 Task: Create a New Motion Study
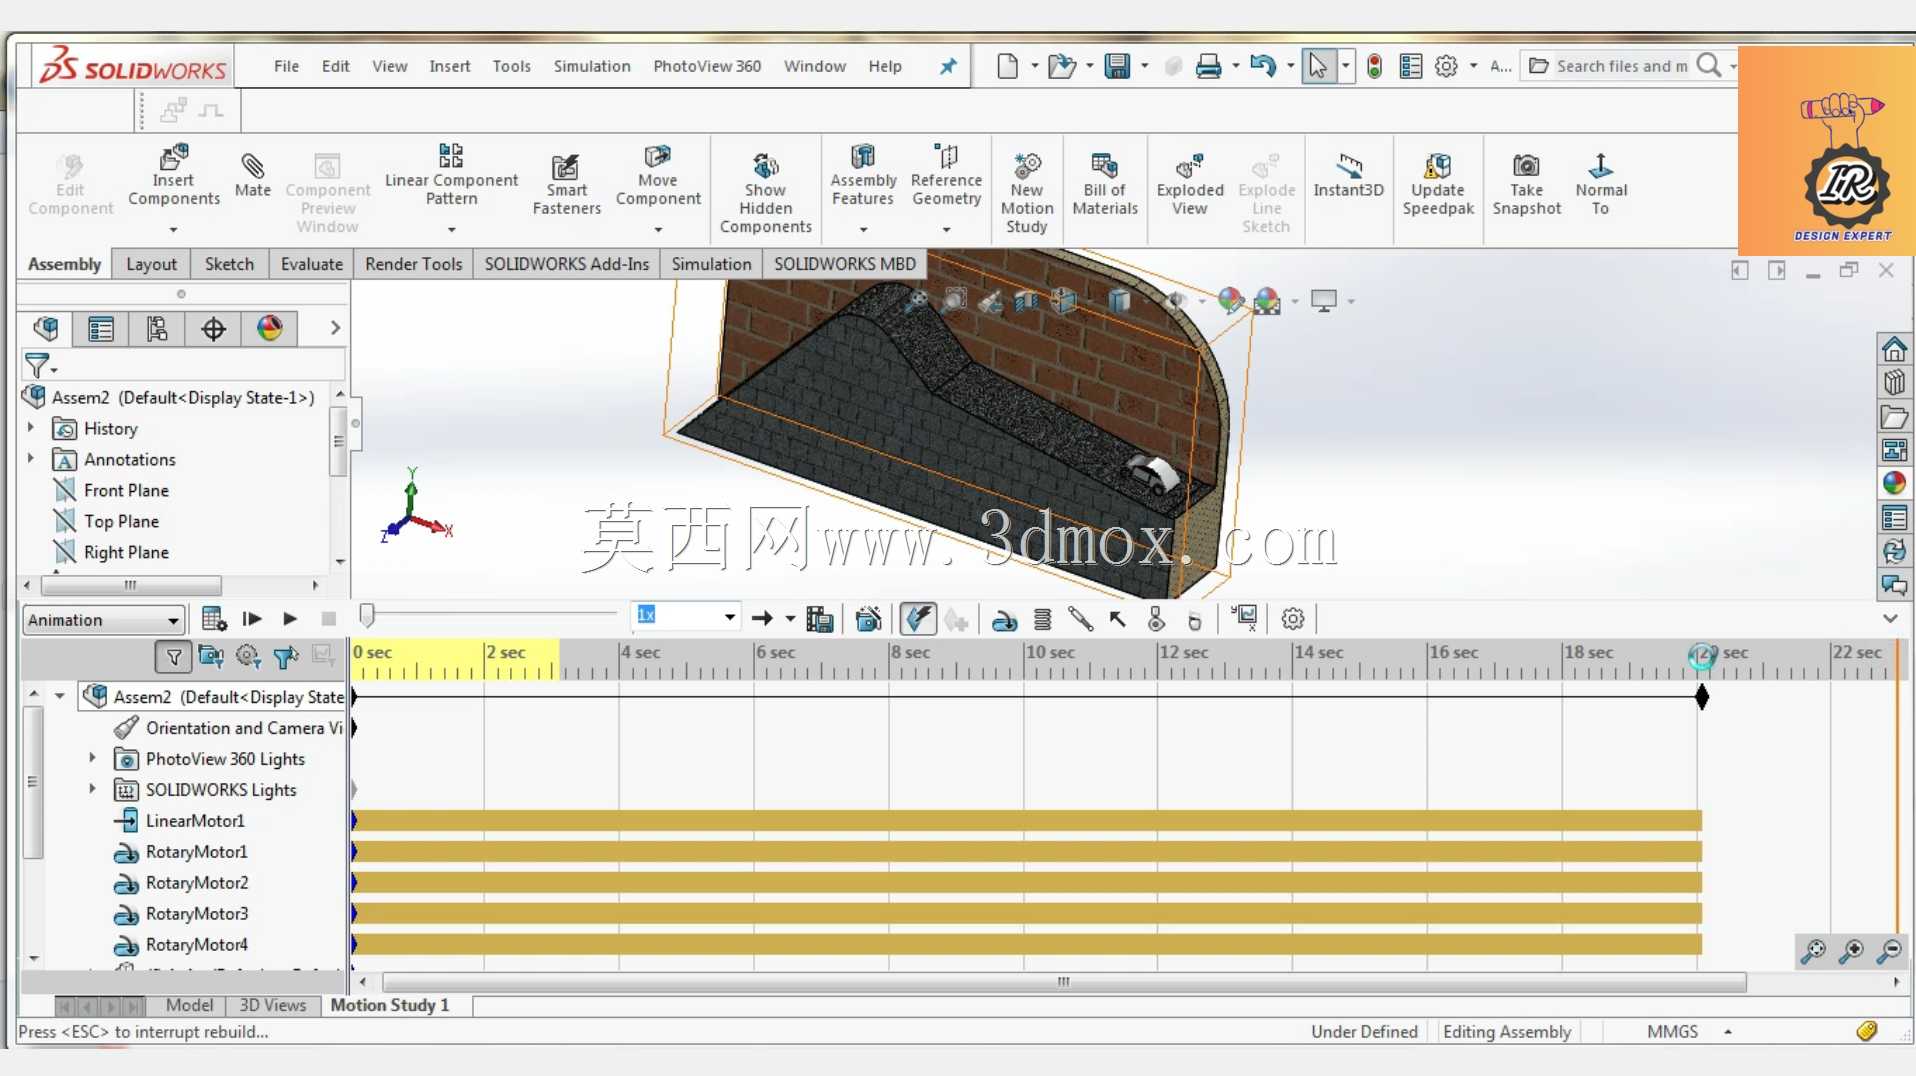point(1027,194)
